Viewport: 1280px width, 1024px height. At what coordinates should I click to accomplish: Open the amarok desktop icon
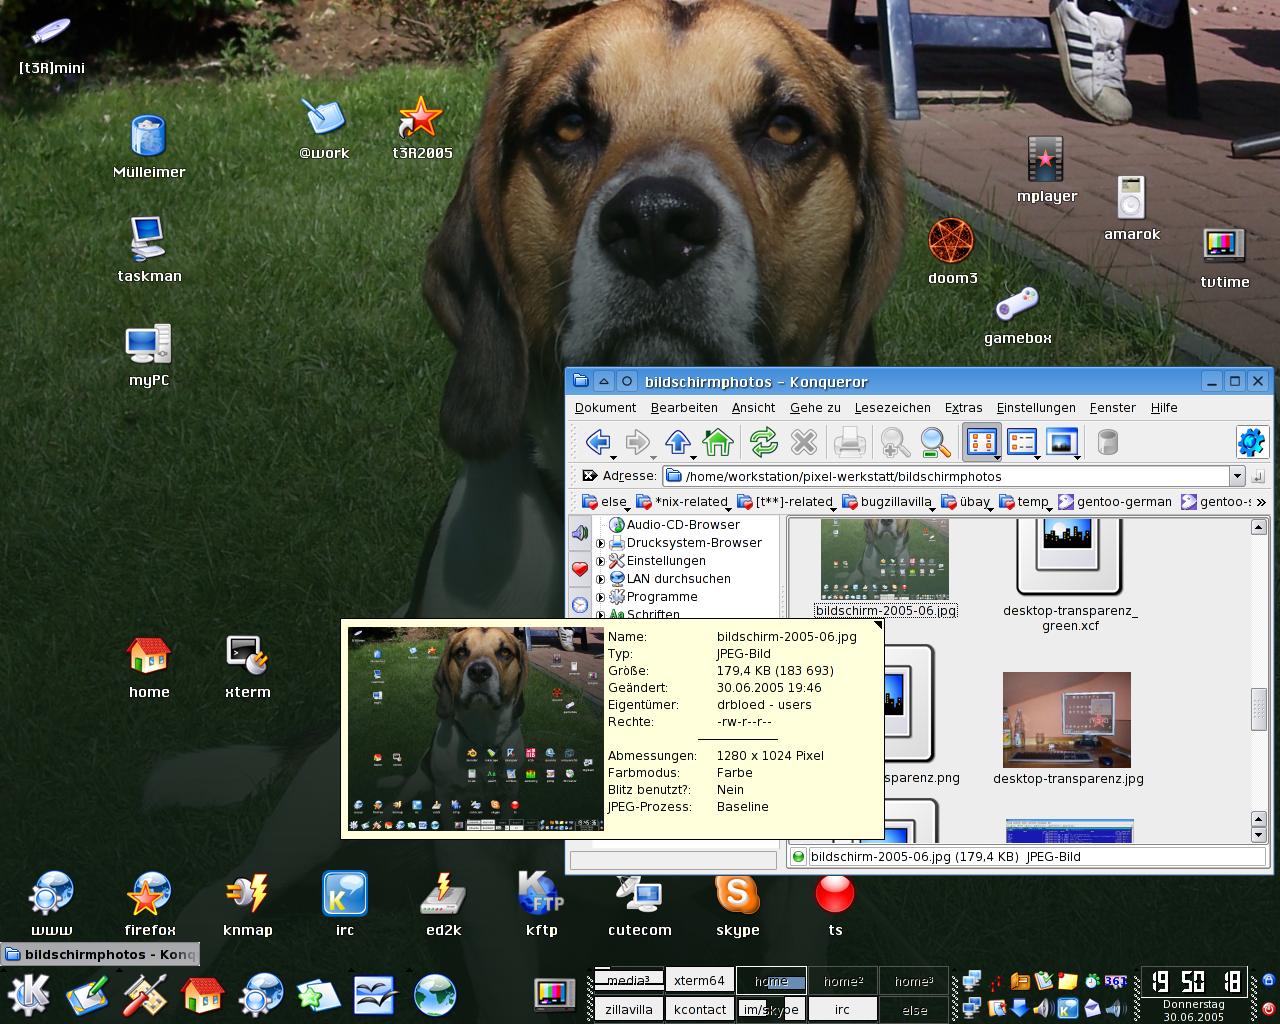coord(1131,198)
